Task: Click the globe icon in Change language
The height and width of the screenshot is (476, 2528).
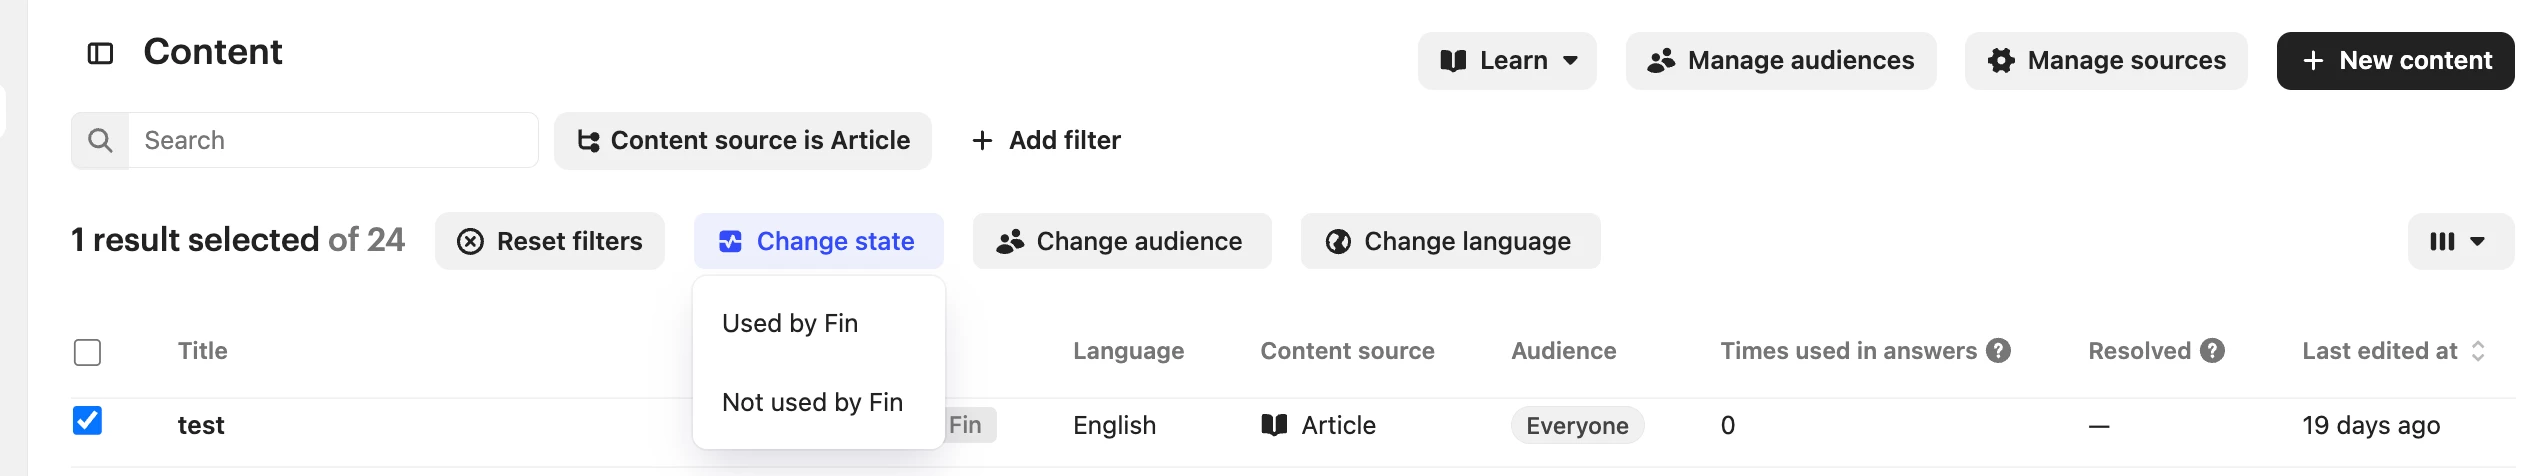Action: tap(1338, 242)
